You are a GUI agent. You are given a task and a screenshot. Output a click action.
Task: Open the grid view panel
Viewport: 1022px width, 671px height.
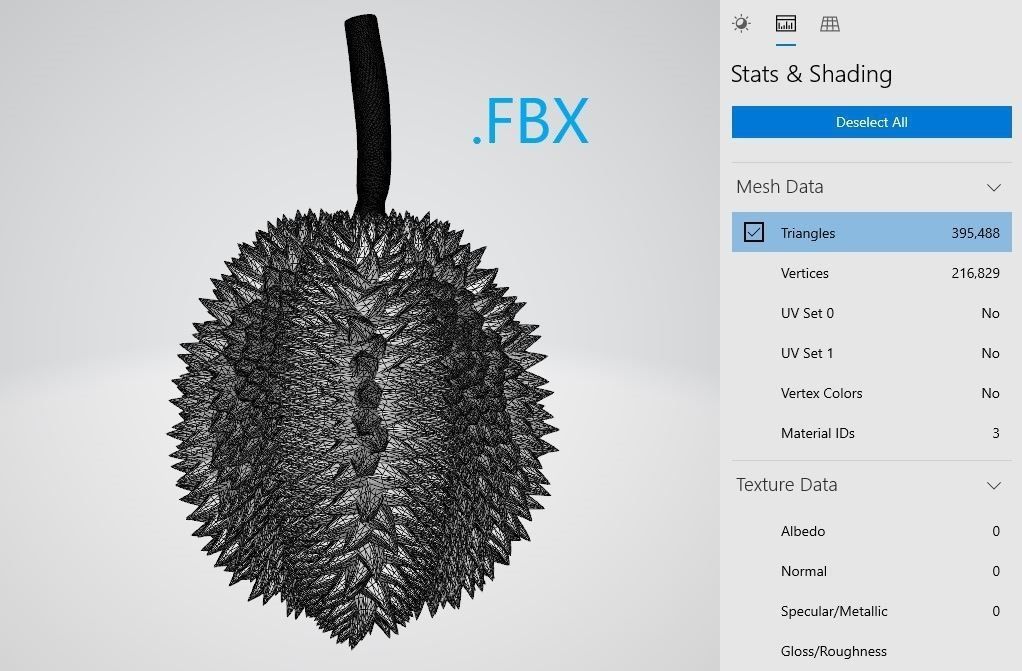831,23
